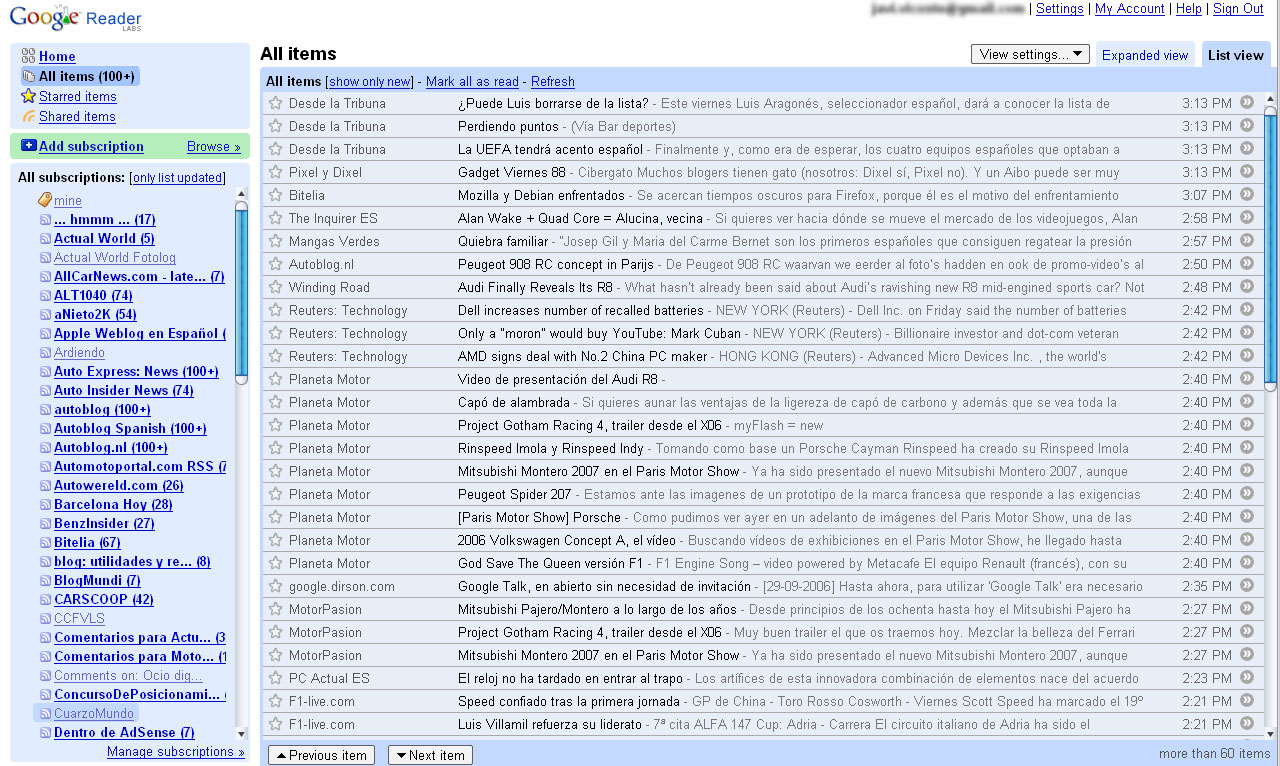
Task: Star 'Video de presentación del Audi R8'
Action: [276, 378]
